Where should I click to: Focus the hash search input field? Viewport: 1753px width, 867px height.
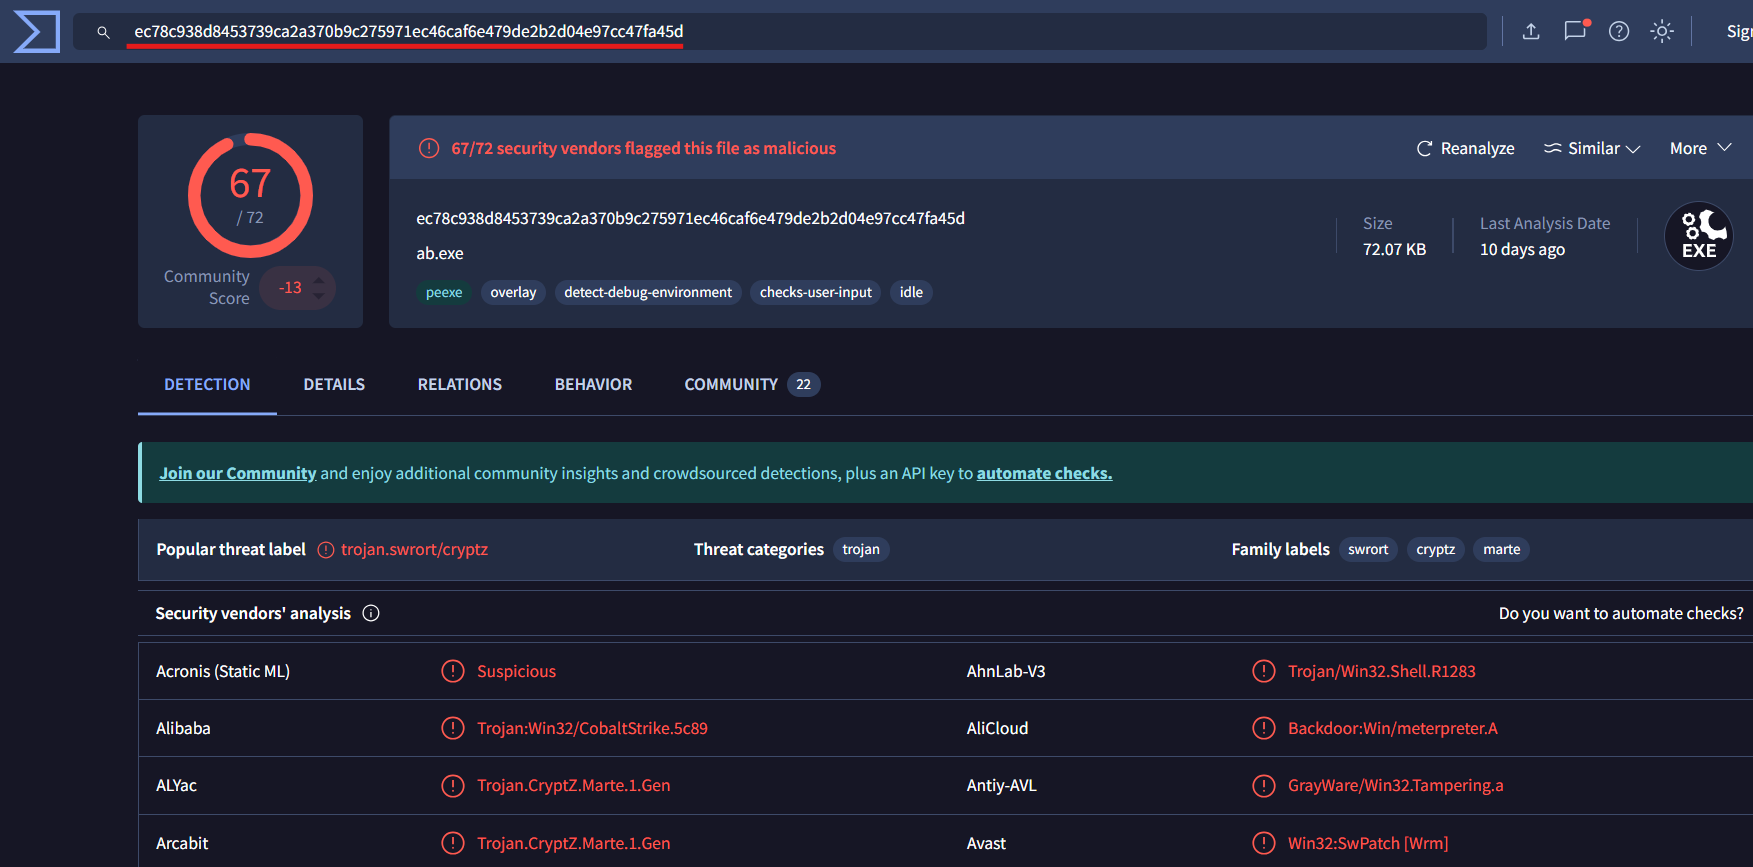[780, 32]
